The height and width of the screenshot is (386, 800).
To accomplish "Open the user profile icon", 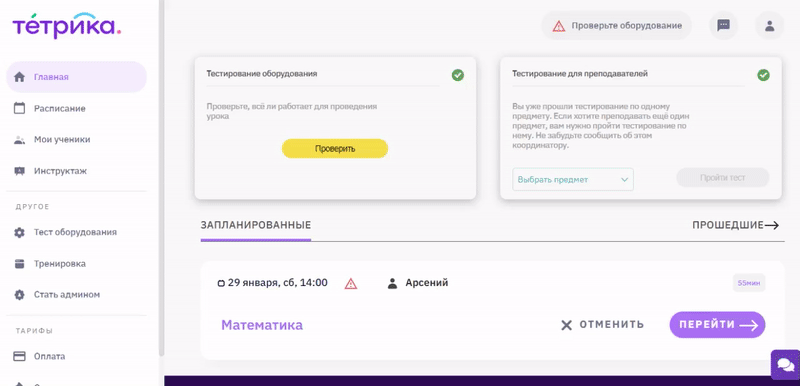I will point(769,25).
